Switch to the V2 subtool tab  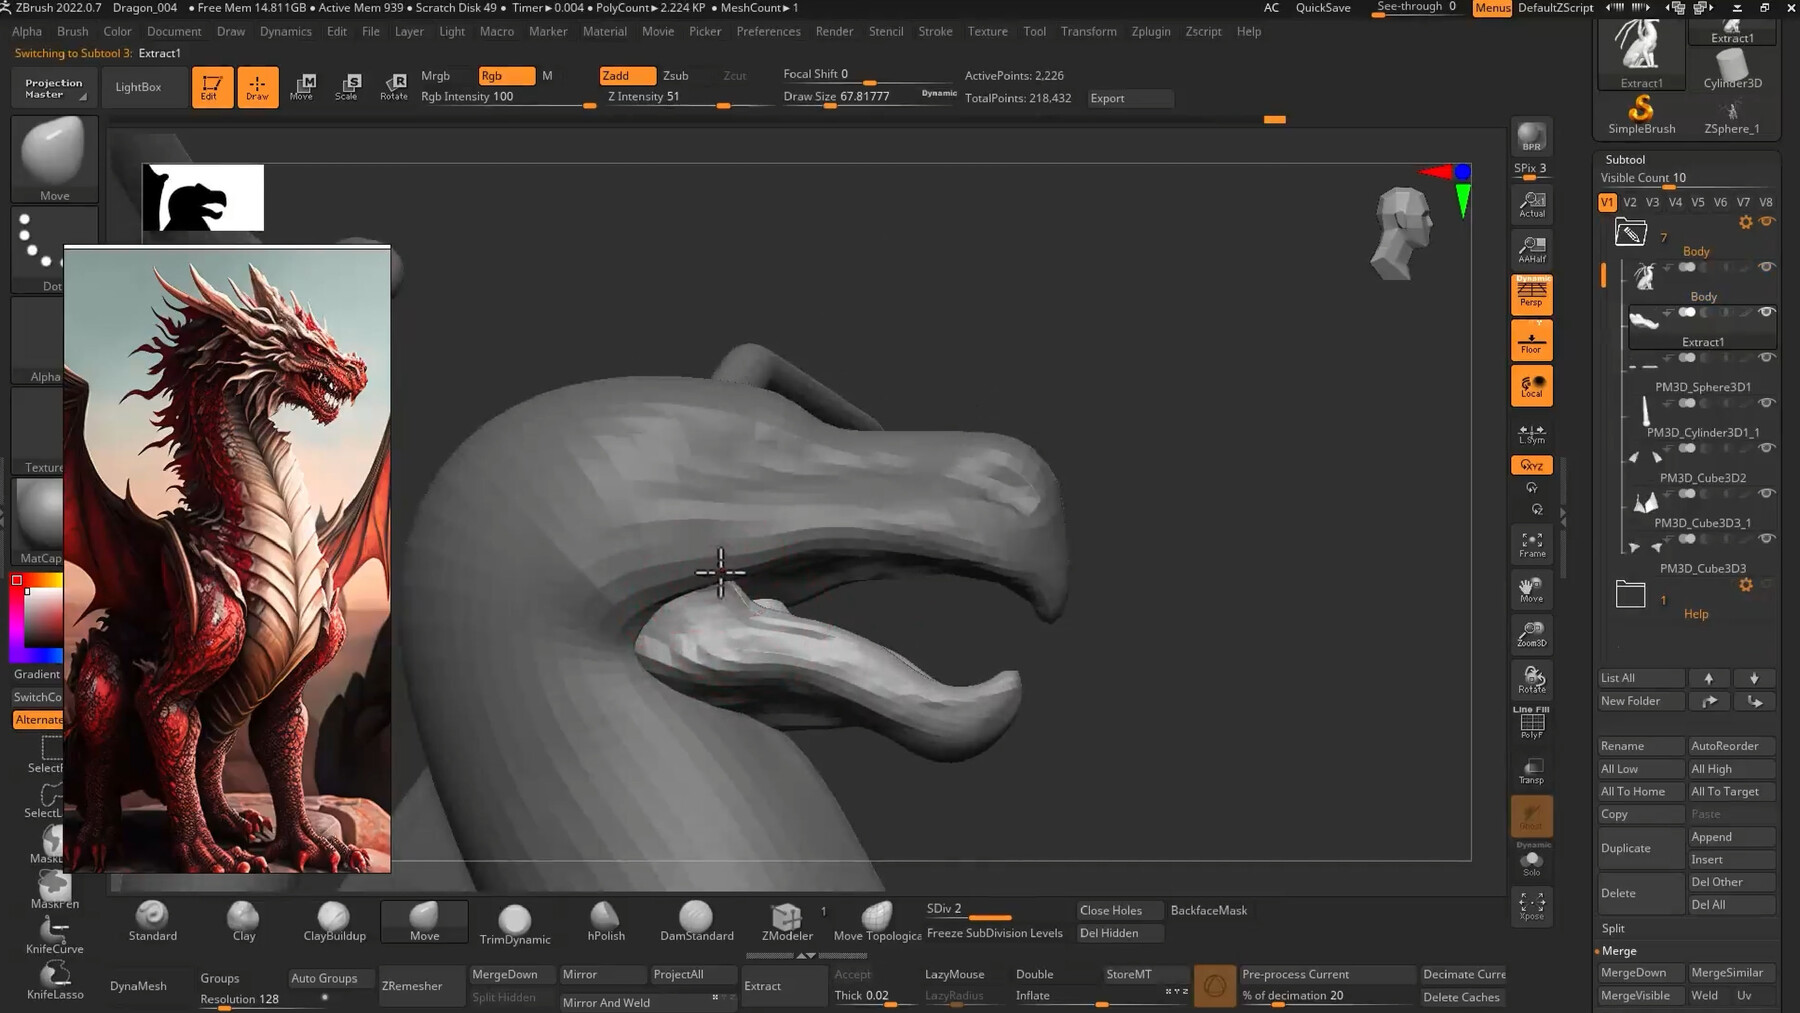point(1630,201)
